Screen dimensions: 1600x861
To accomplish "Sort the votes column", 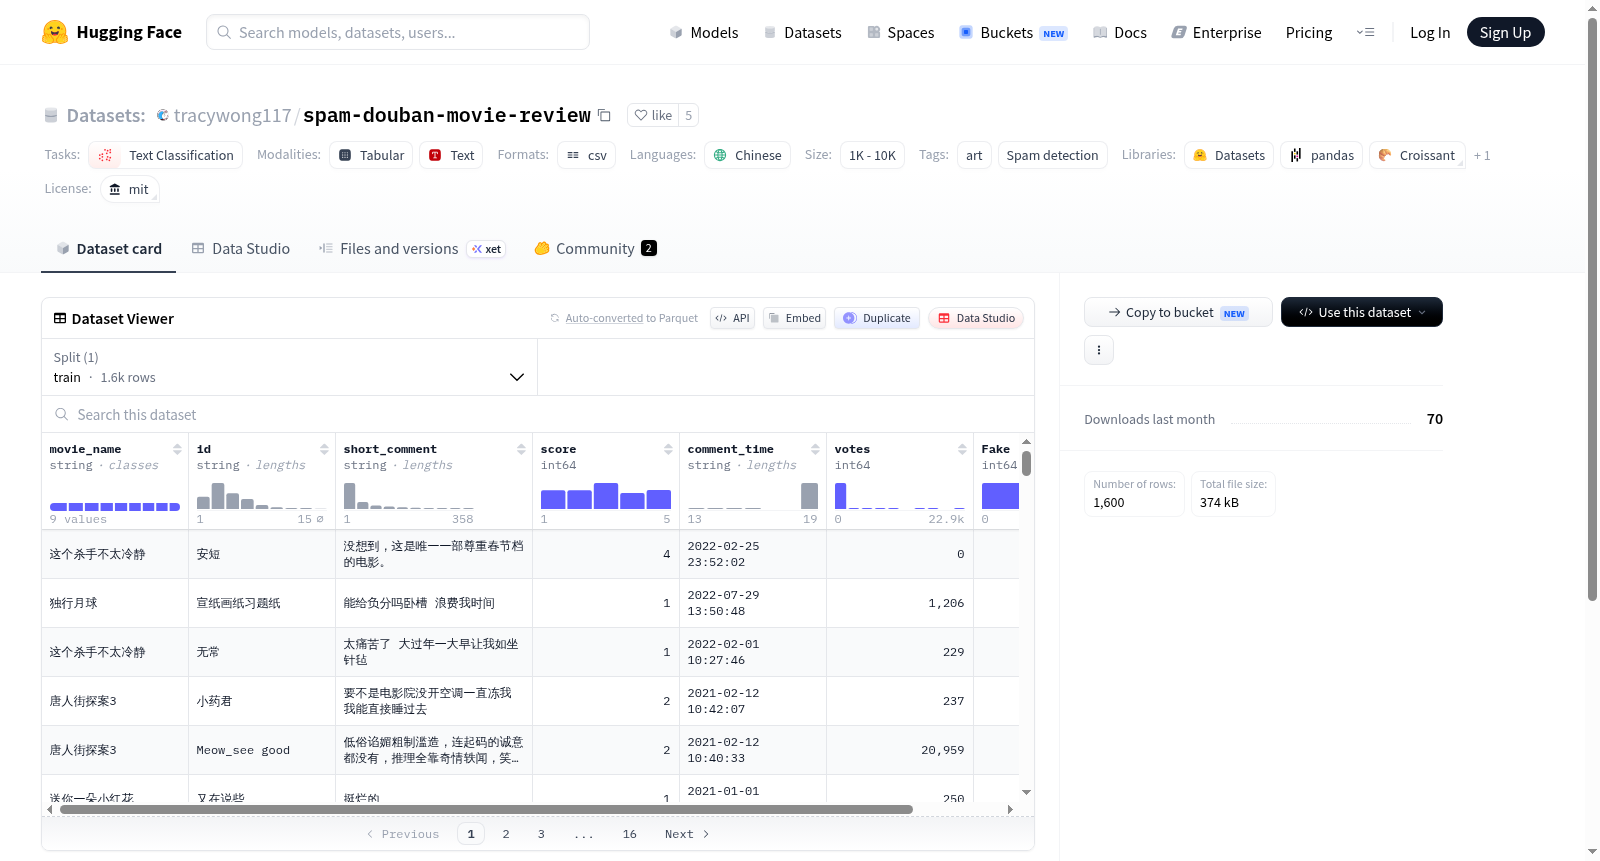I will [962, 449].
